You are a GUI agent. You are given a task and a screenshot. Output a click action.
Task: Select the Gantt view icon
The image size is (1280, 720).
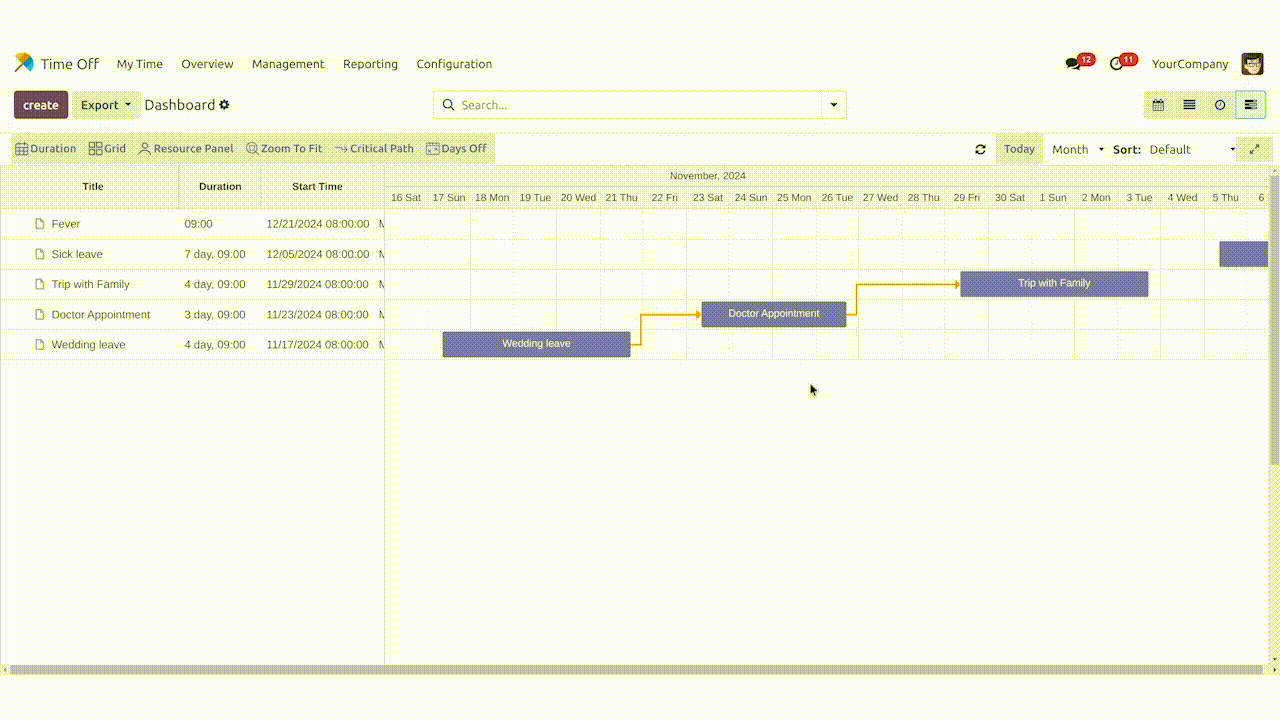[1250, 105]
